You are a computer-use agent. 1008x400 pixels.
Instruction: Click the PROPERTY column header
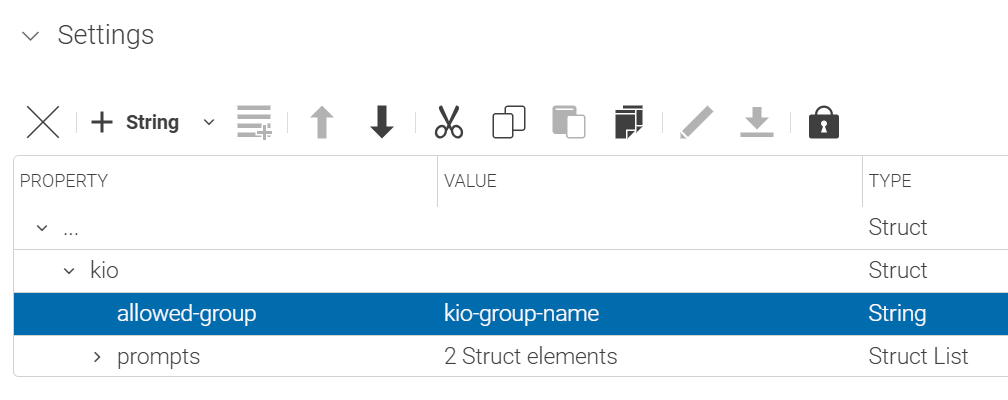[x=64, y=181]
